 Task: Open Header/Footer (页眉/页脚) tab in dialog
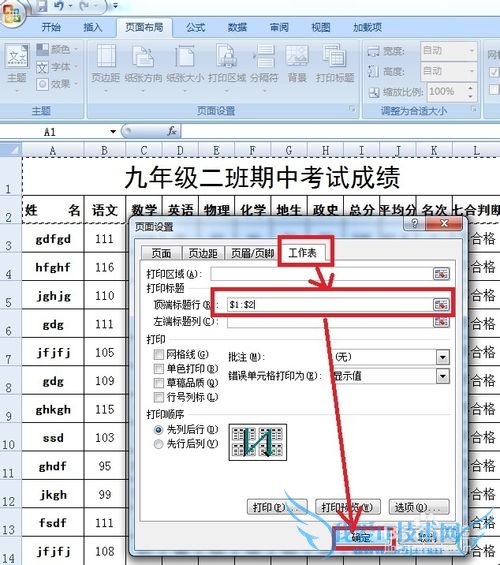click(253, 253)
